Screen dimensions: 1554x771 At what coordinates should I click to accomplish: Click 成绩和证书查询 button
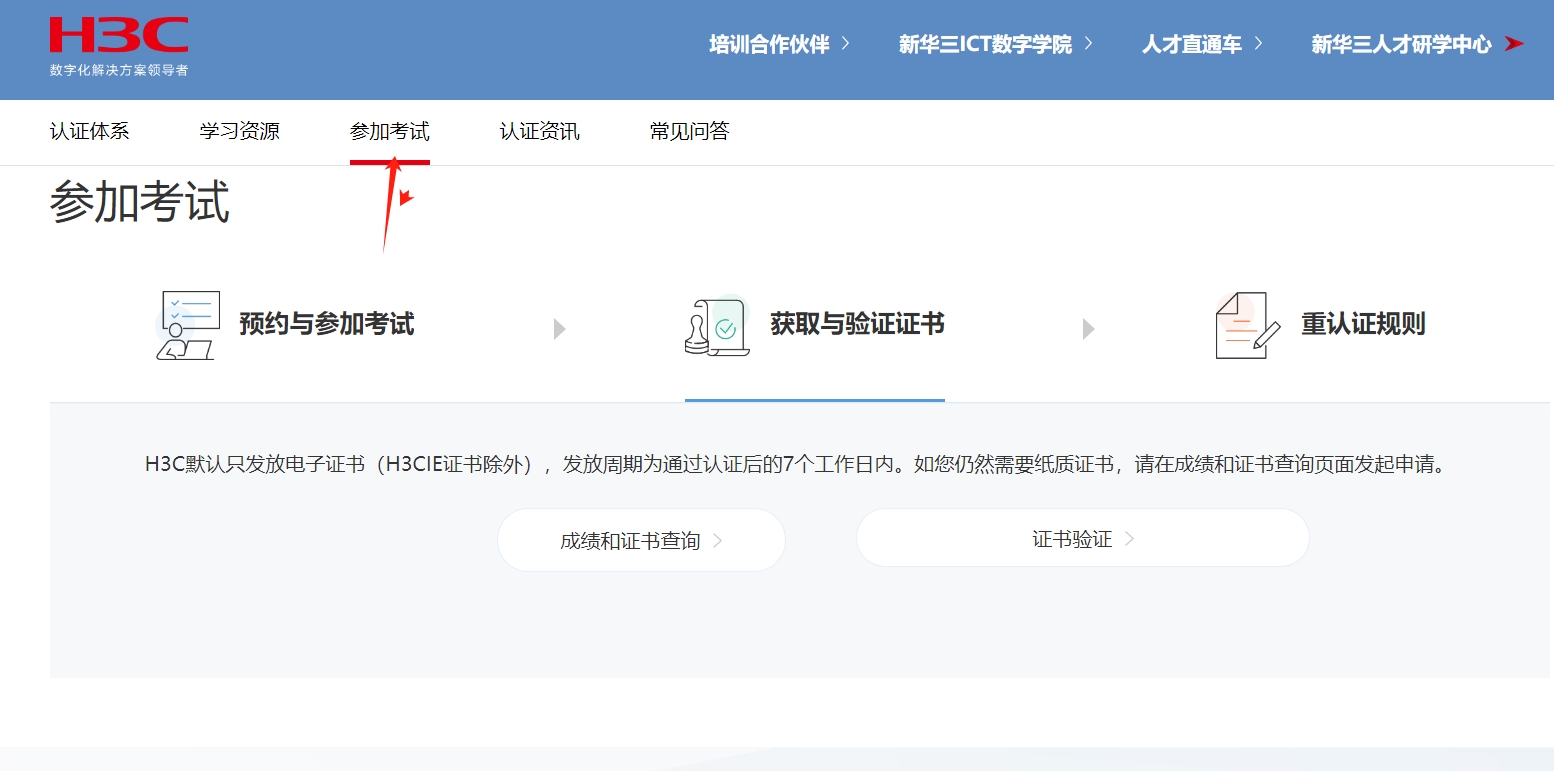[x=641, y=541]
